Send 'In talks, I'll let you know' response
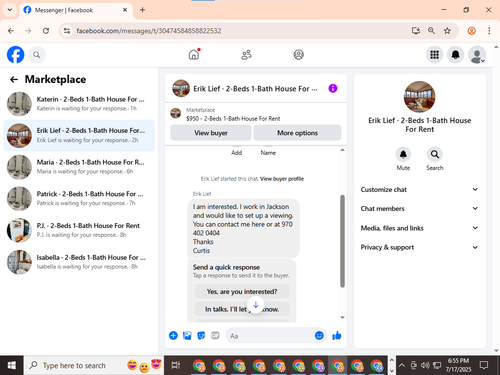500x375 pixels. tap(242, 309)
